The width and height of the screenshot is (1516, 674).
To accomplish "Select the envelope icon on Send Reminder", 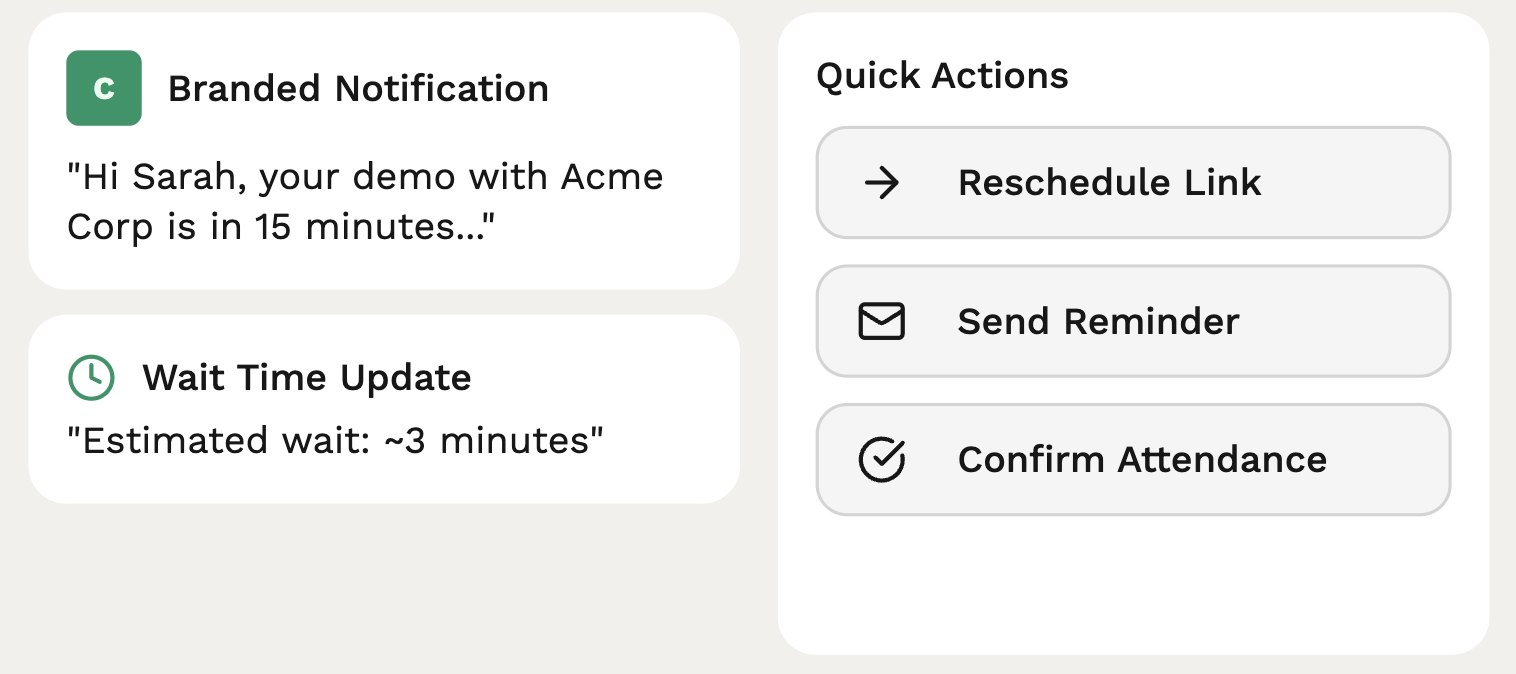I will [x=881, y=321].
